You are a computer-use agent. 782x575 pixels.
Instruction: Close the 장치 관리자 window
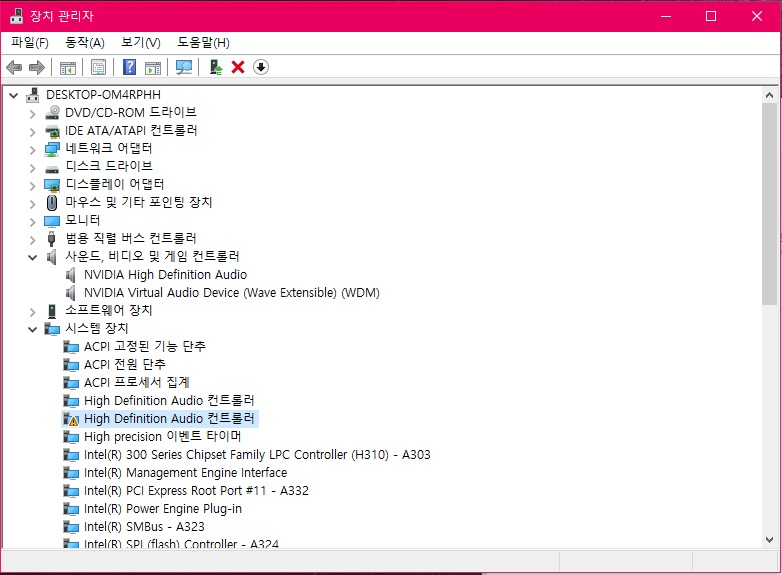pyautogui.click(x=757, y=16)
